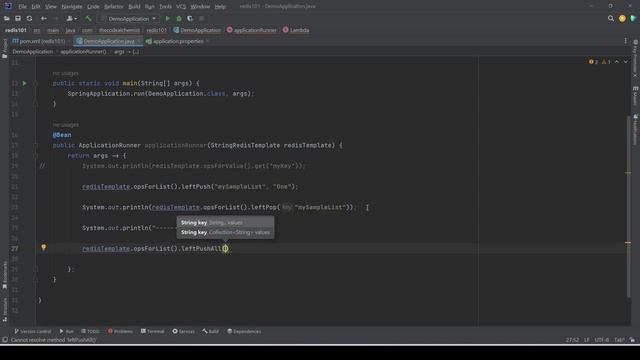Open Search Everywhere magnifier icon
Screen dimensions: 640x360
pos(611,18)
